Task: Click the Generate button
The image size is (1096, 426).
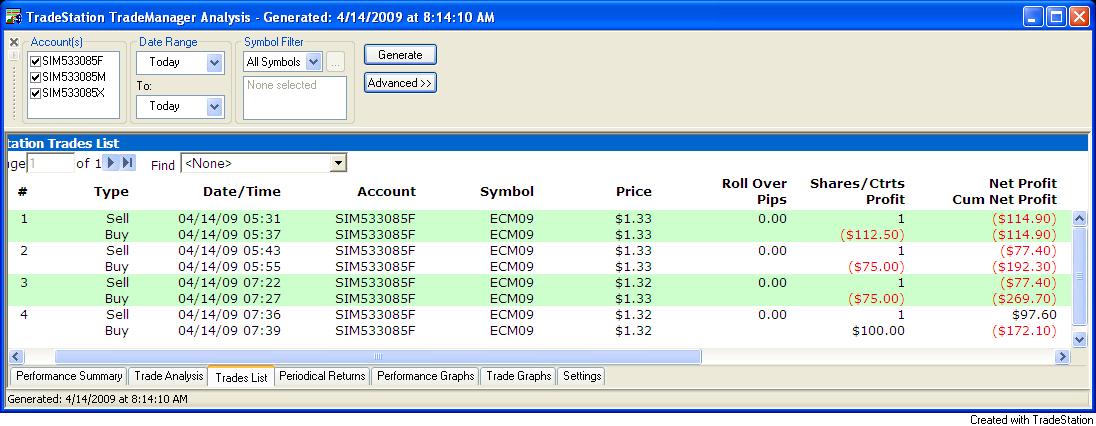Action: click(400, 55)
